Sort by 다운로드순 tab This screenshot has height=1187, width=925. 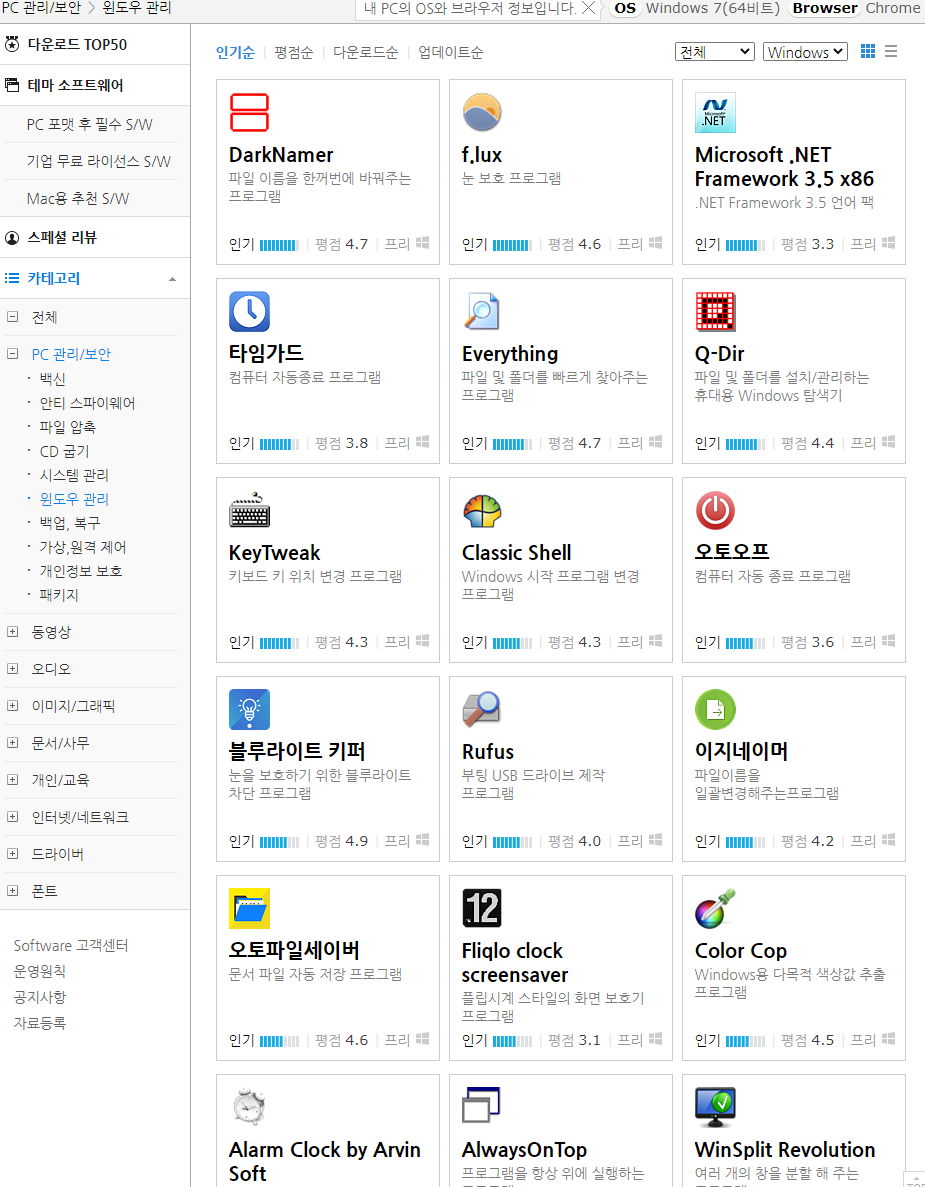(366, 52)
